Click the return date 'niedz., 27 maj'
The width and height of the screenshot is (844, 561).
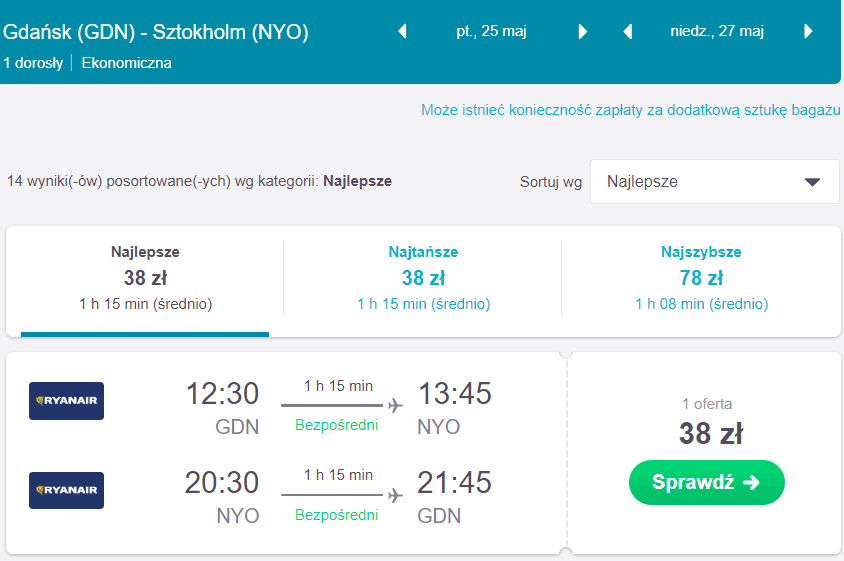pyautogui.click(x=717, y=31)
